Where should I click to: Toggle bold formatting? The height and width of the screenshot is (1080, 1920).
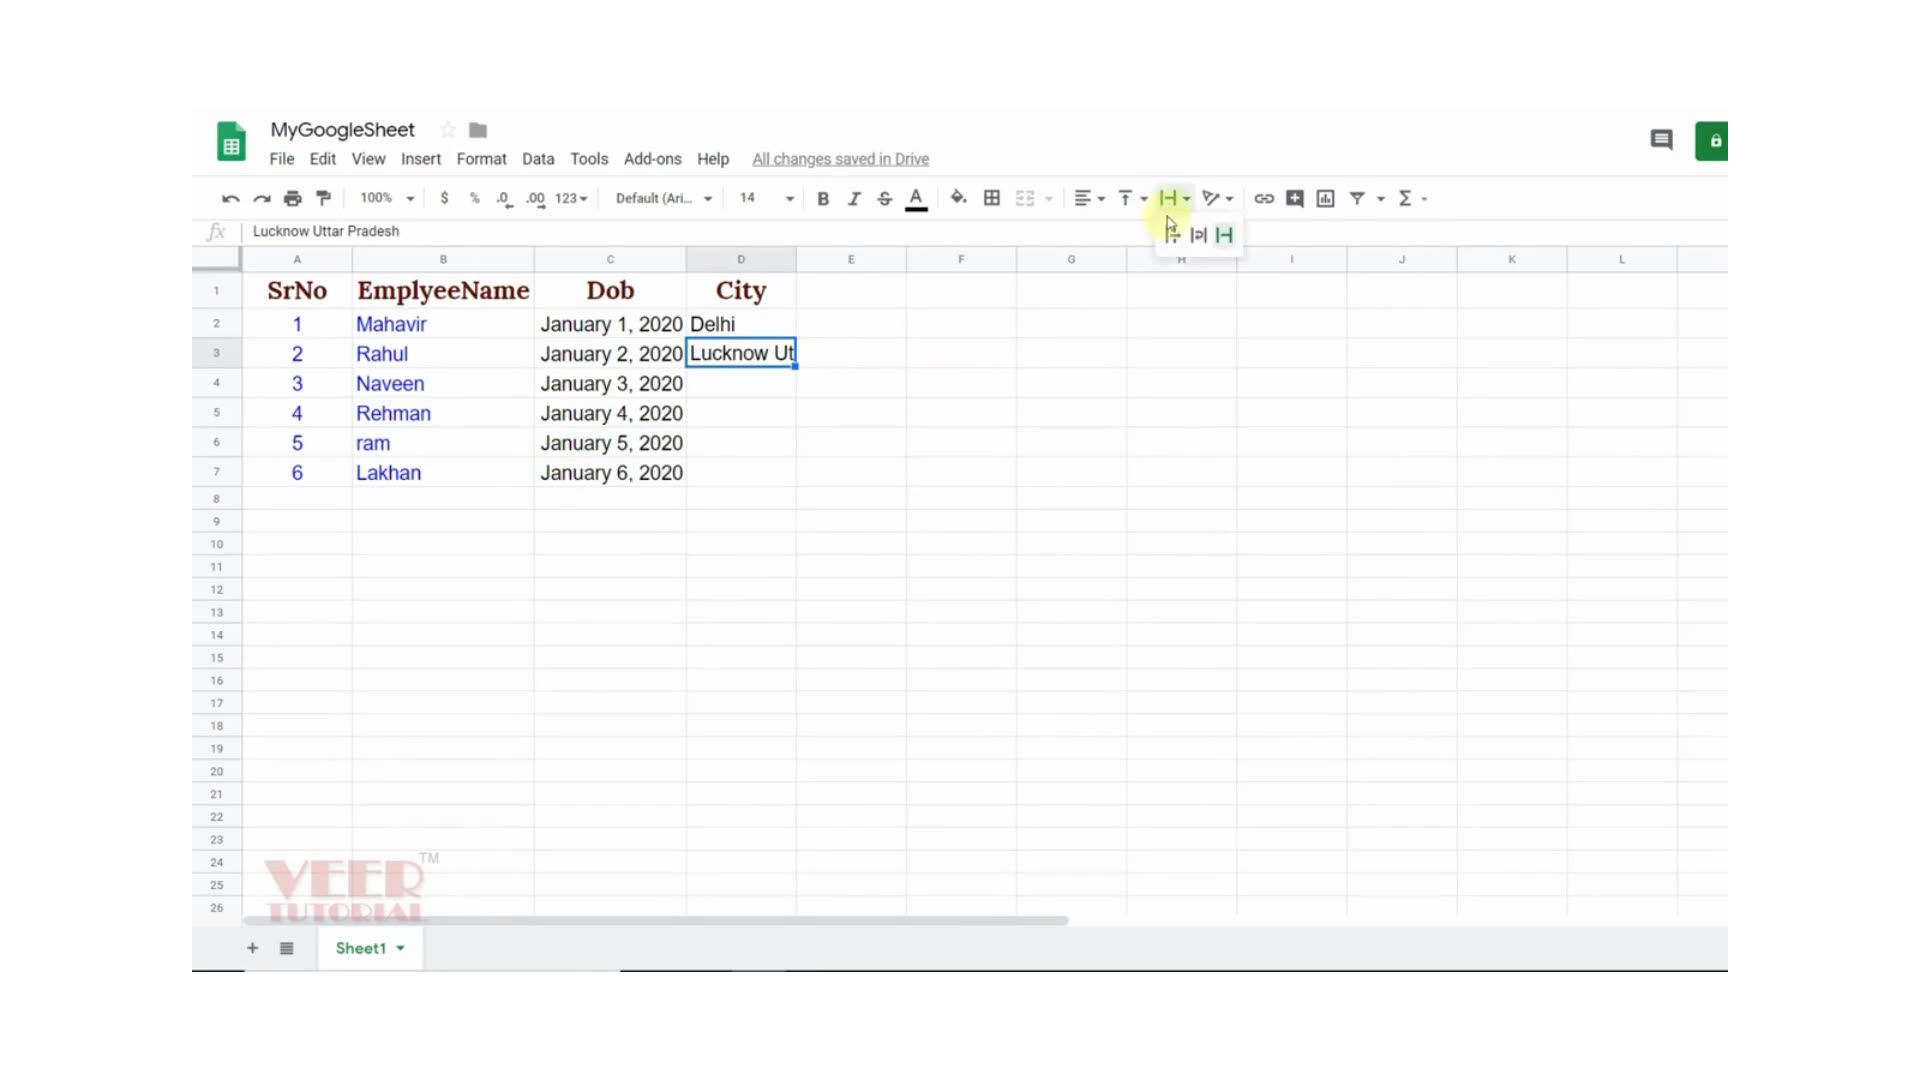(822, 198)
